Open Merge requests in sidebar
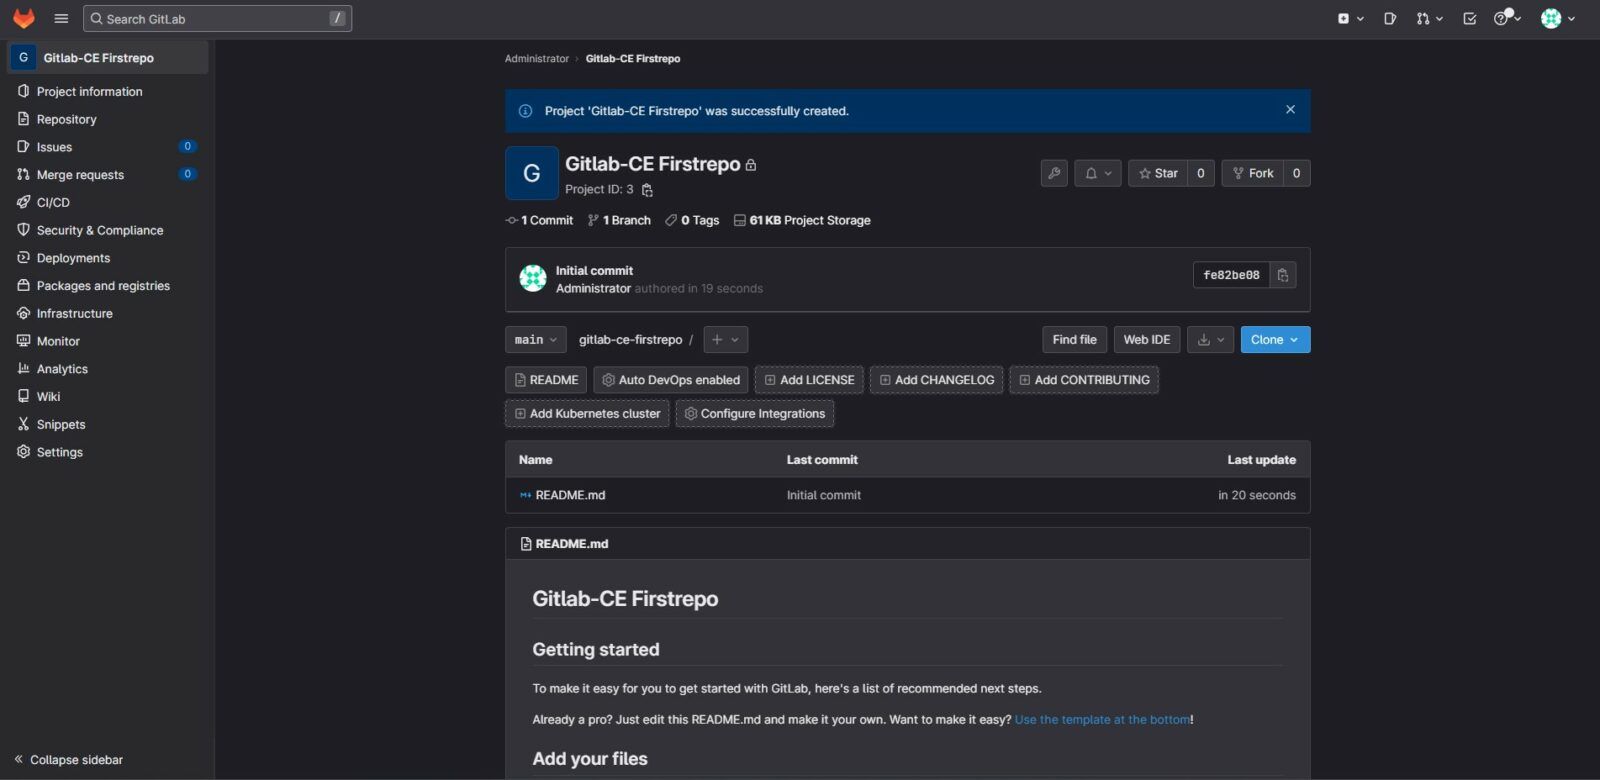This screenshot has width=1600, height=780. [x=108, y=174]
